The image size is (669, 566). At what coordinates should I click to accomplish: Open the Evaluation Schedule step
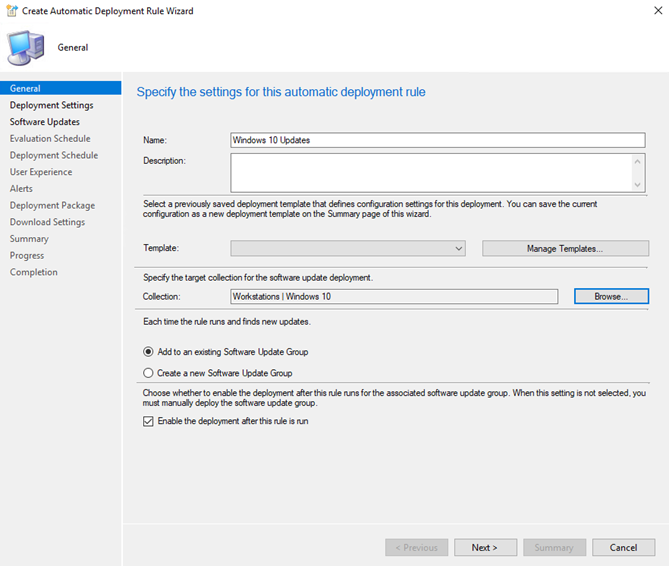click(50, 139)
